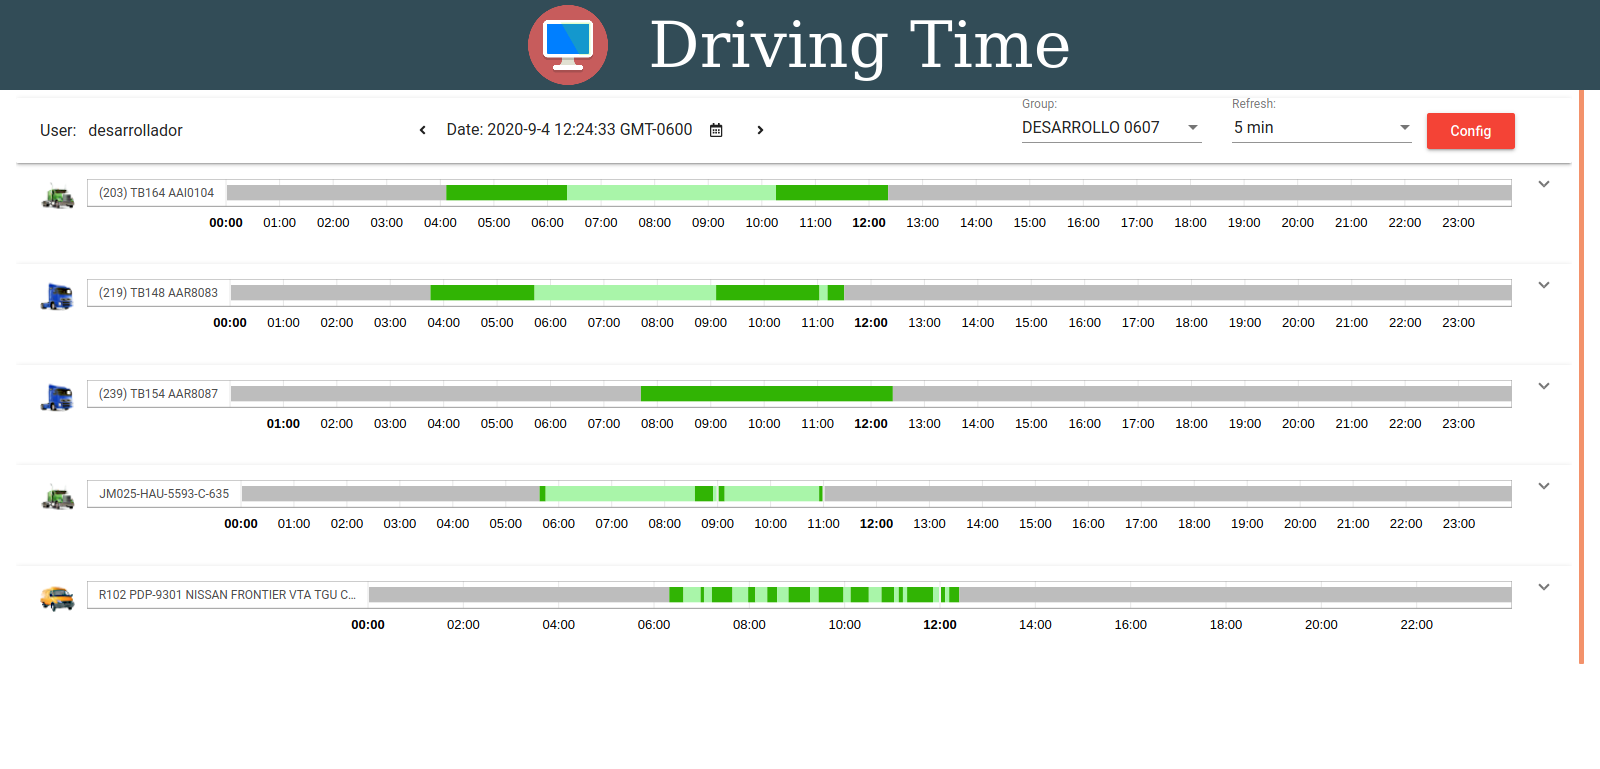Click blue truck icon for TB148 AAR8083
The width and height of the screenshot is (1600, 769).
(x=57, y=297)
